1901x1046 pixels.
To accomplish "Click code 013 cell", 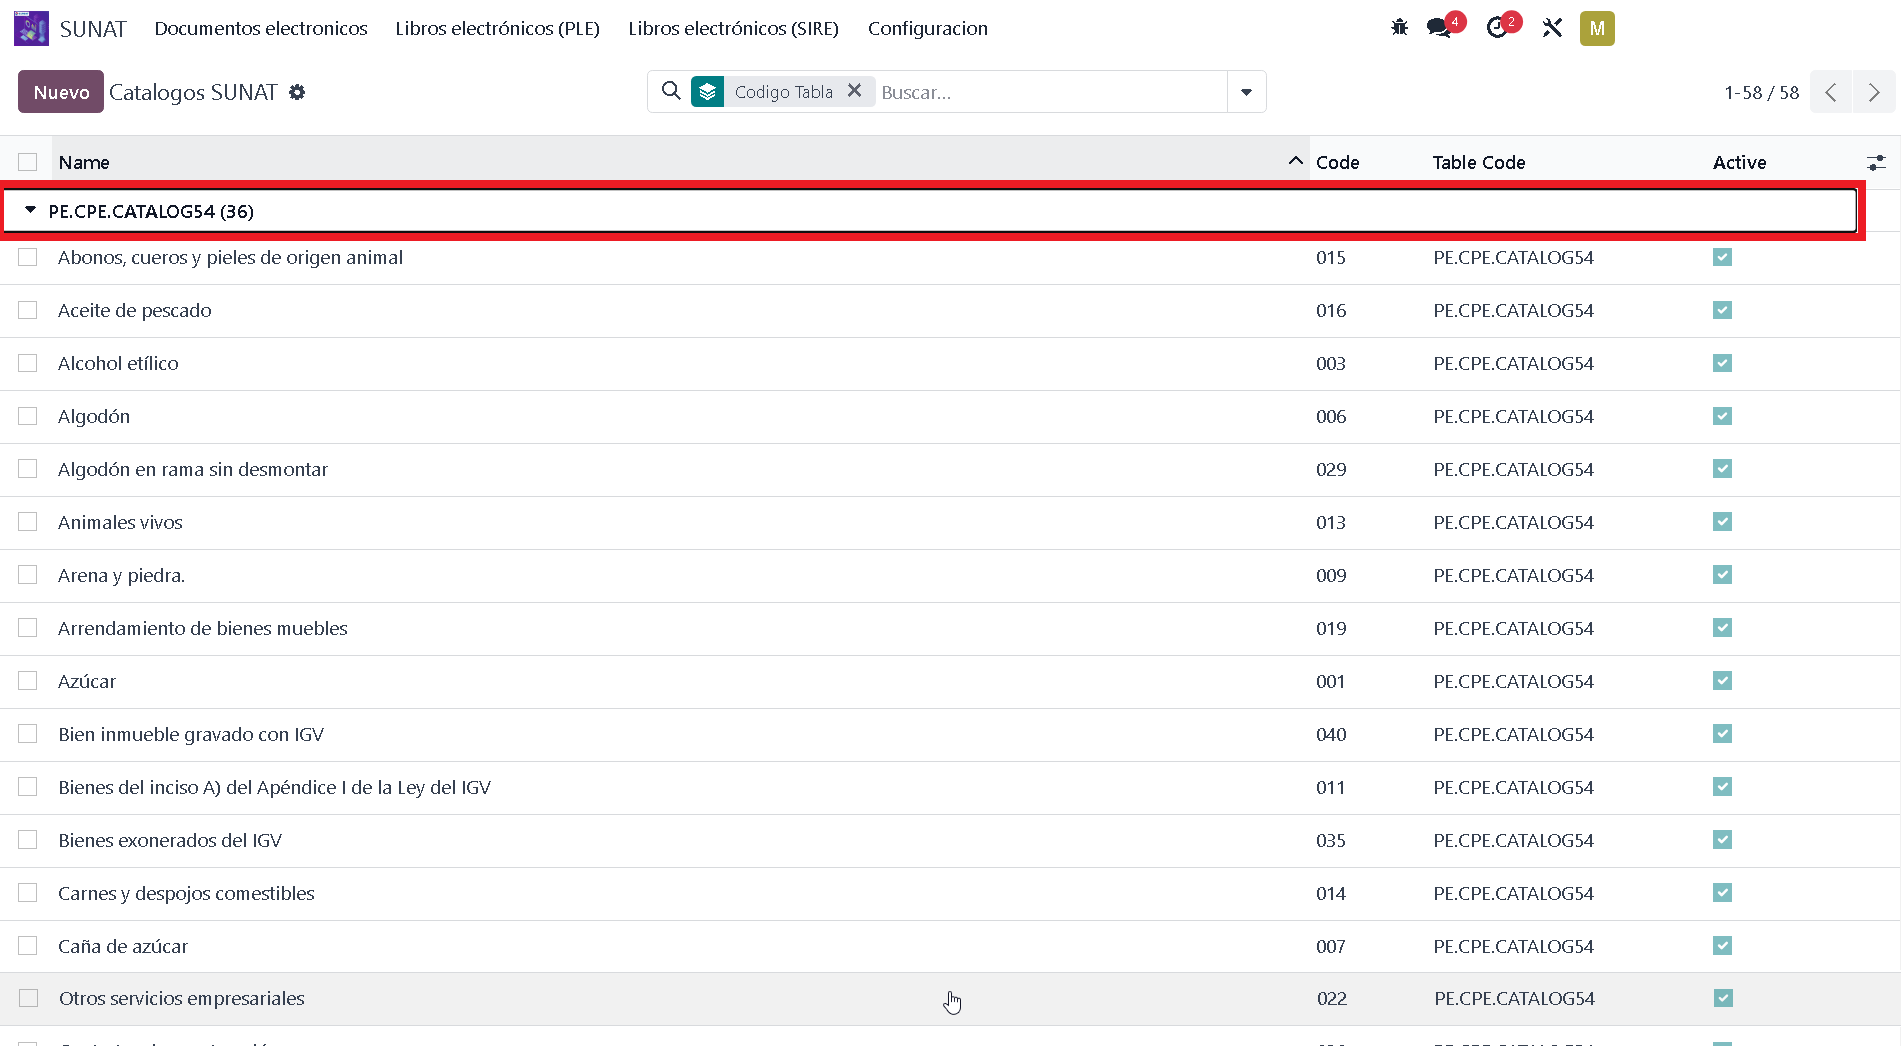I will [x=1331, y=522].
